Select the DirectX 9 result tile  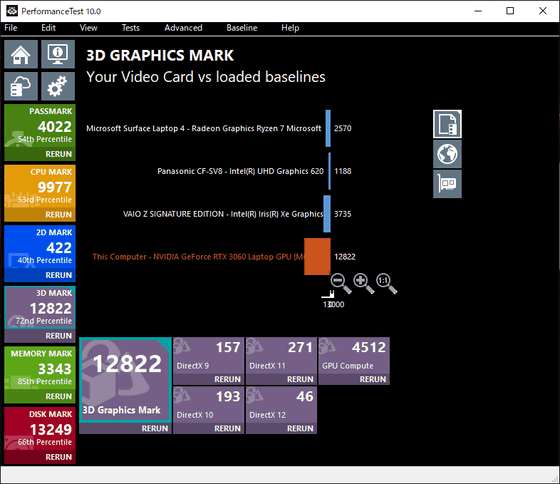(x=209, y=356)
